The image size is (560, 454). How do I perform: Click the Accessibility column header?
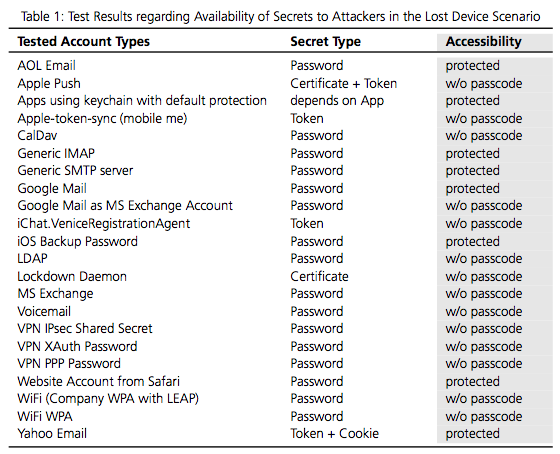pyautogui.click(x=484, y=41)
